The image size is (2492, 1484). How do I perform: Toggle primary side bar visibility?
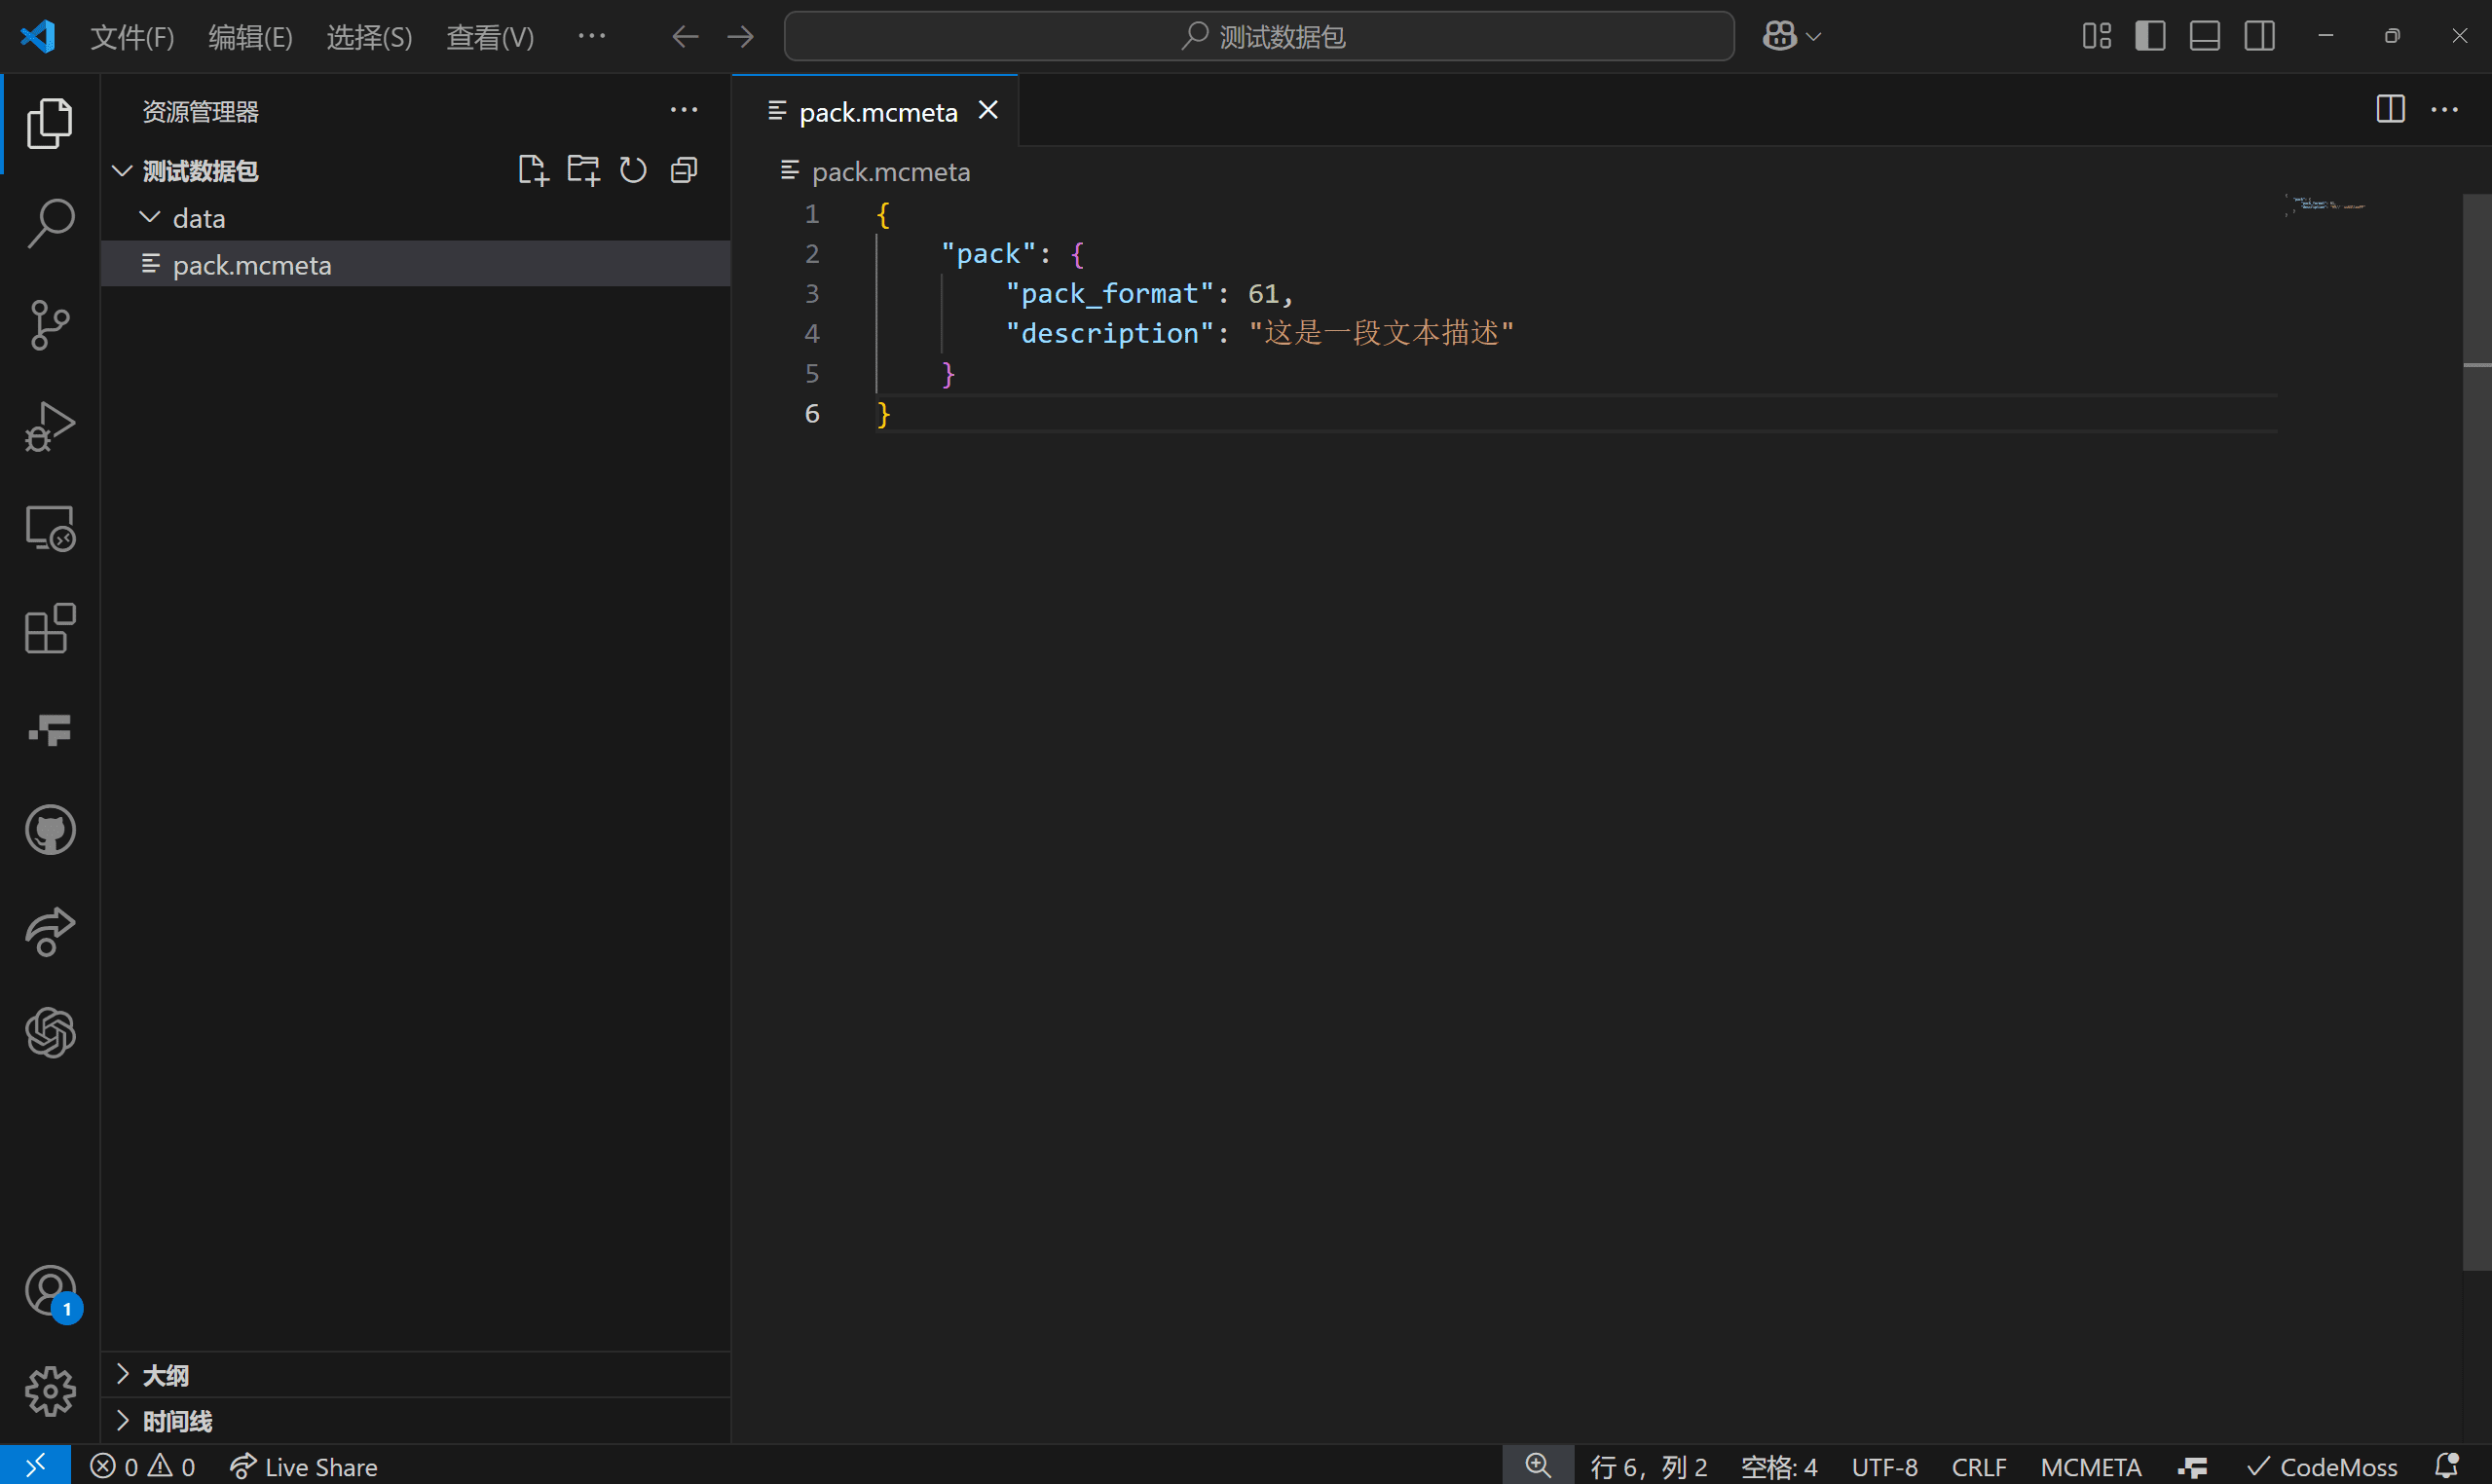coord(2150,36)
